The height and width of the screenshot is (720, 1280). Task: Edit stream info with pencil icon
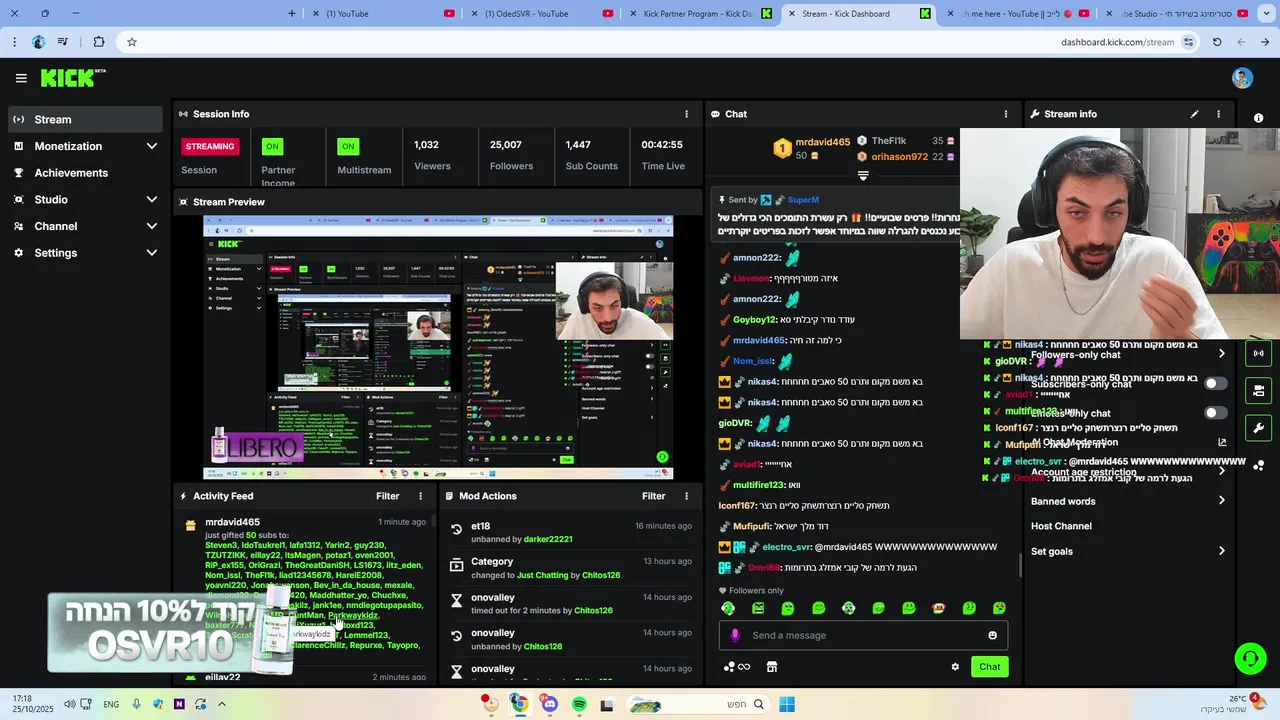(x=1194, y=114)
